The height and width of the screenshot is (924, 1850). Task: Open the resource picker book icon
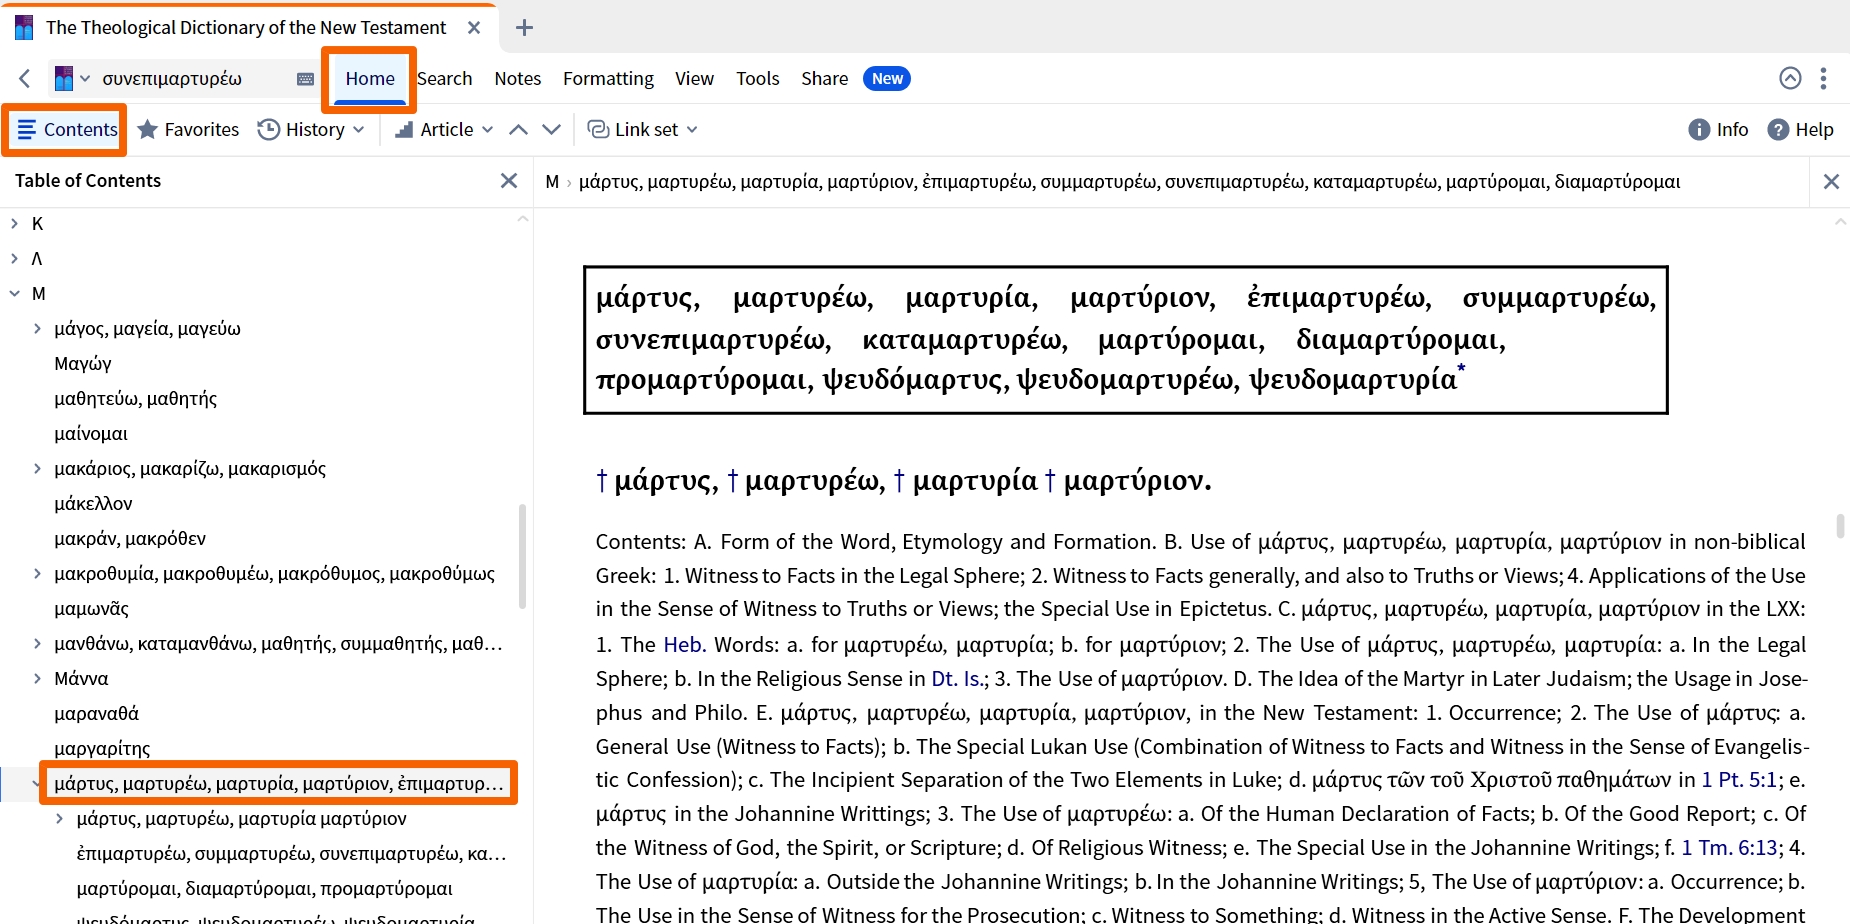click(x=64, y=78)
